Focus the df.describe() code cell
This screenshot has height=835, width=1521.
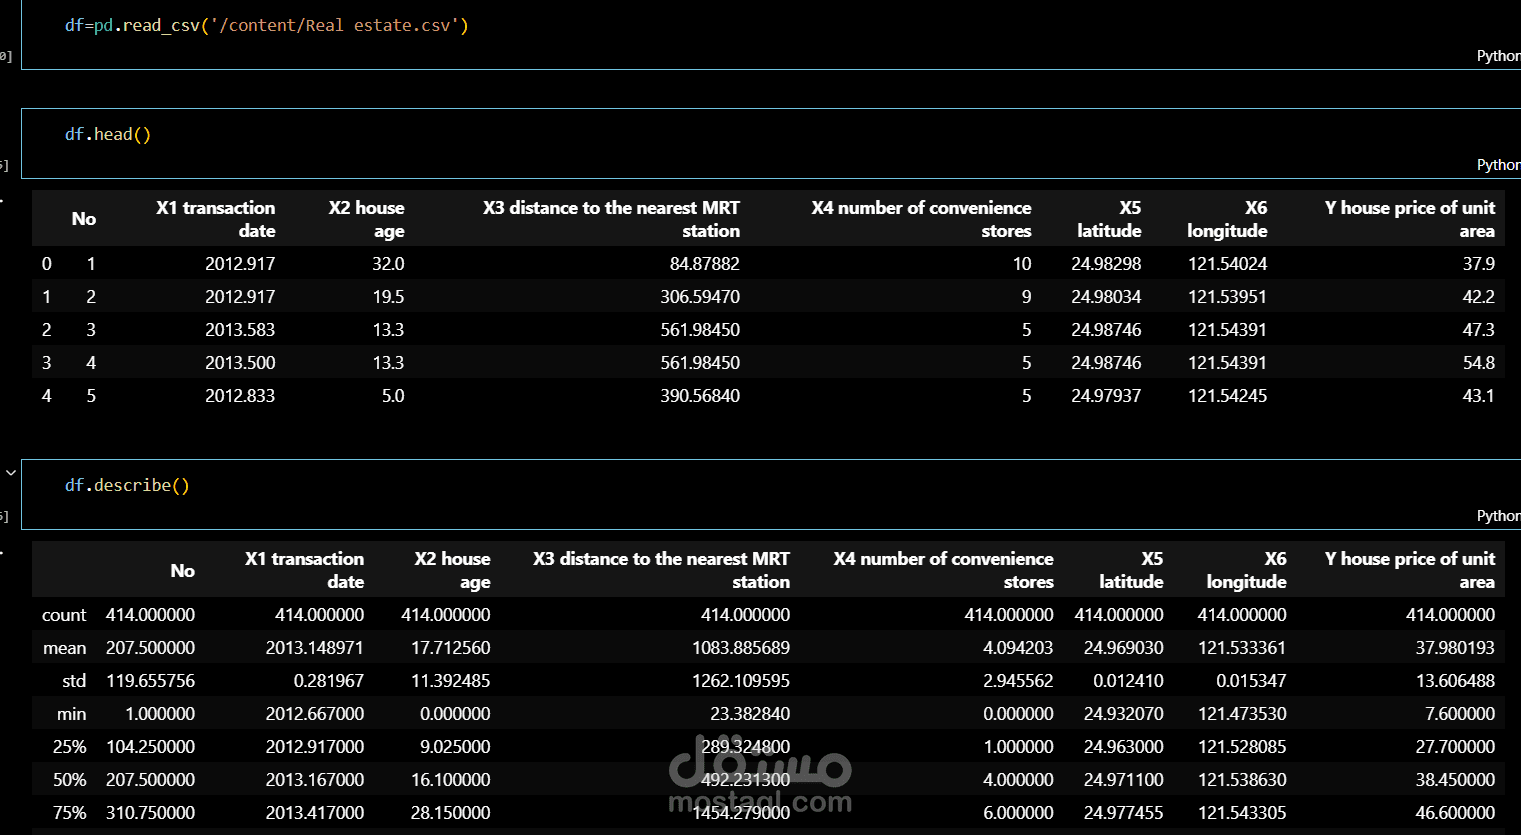pos(771,494)
